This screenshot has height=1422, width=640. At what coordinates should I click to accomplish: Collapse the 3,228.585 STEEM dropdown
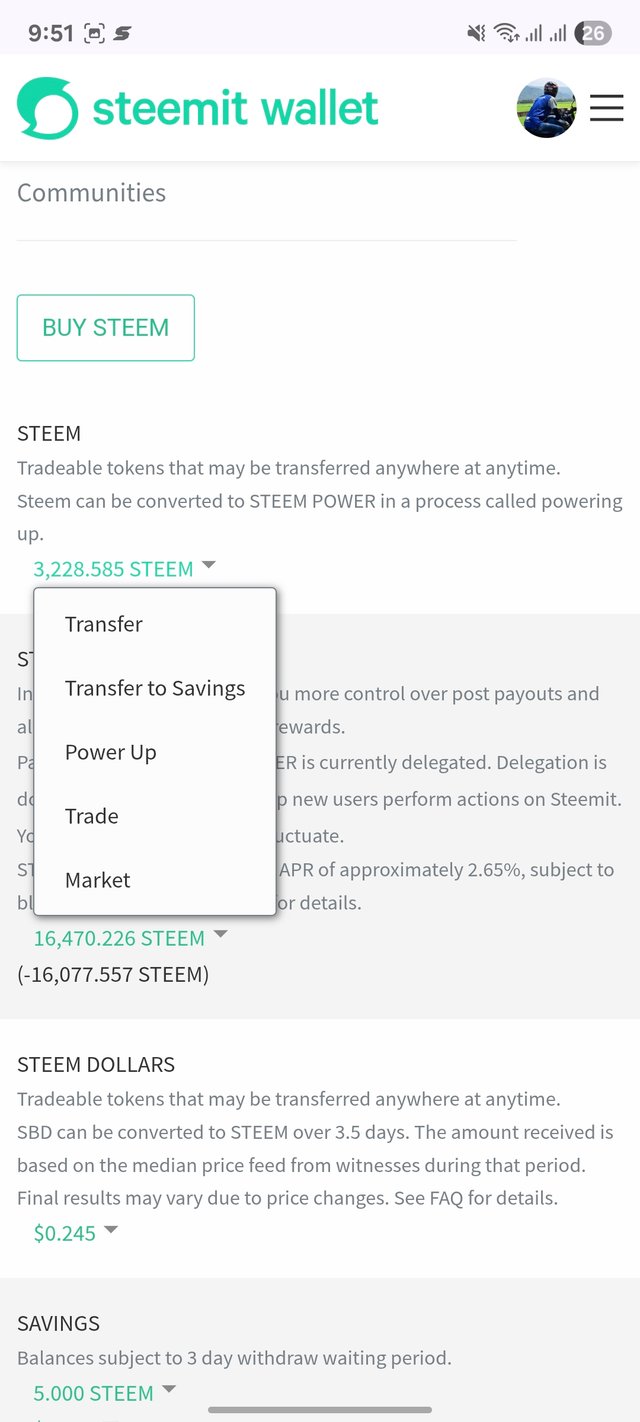pos(124,569)
